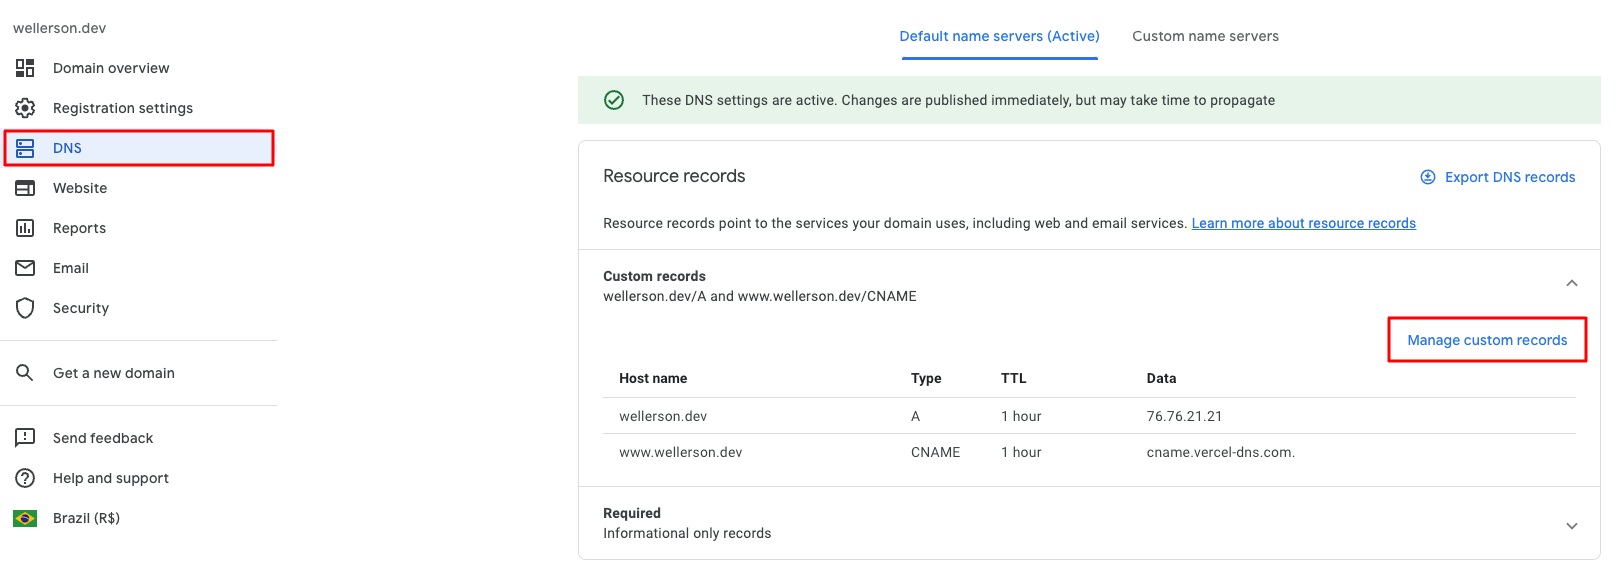
Task: Click the Brazil flag icon
Action: tap(25, 518)
